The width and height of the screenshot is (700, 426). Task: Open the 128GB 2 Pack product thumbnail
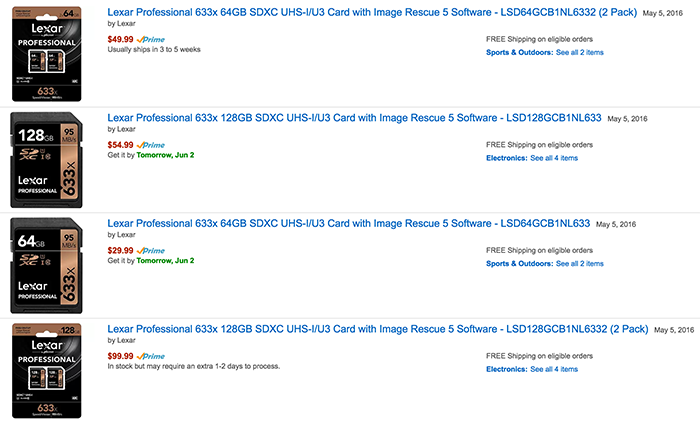click(46, 371)
